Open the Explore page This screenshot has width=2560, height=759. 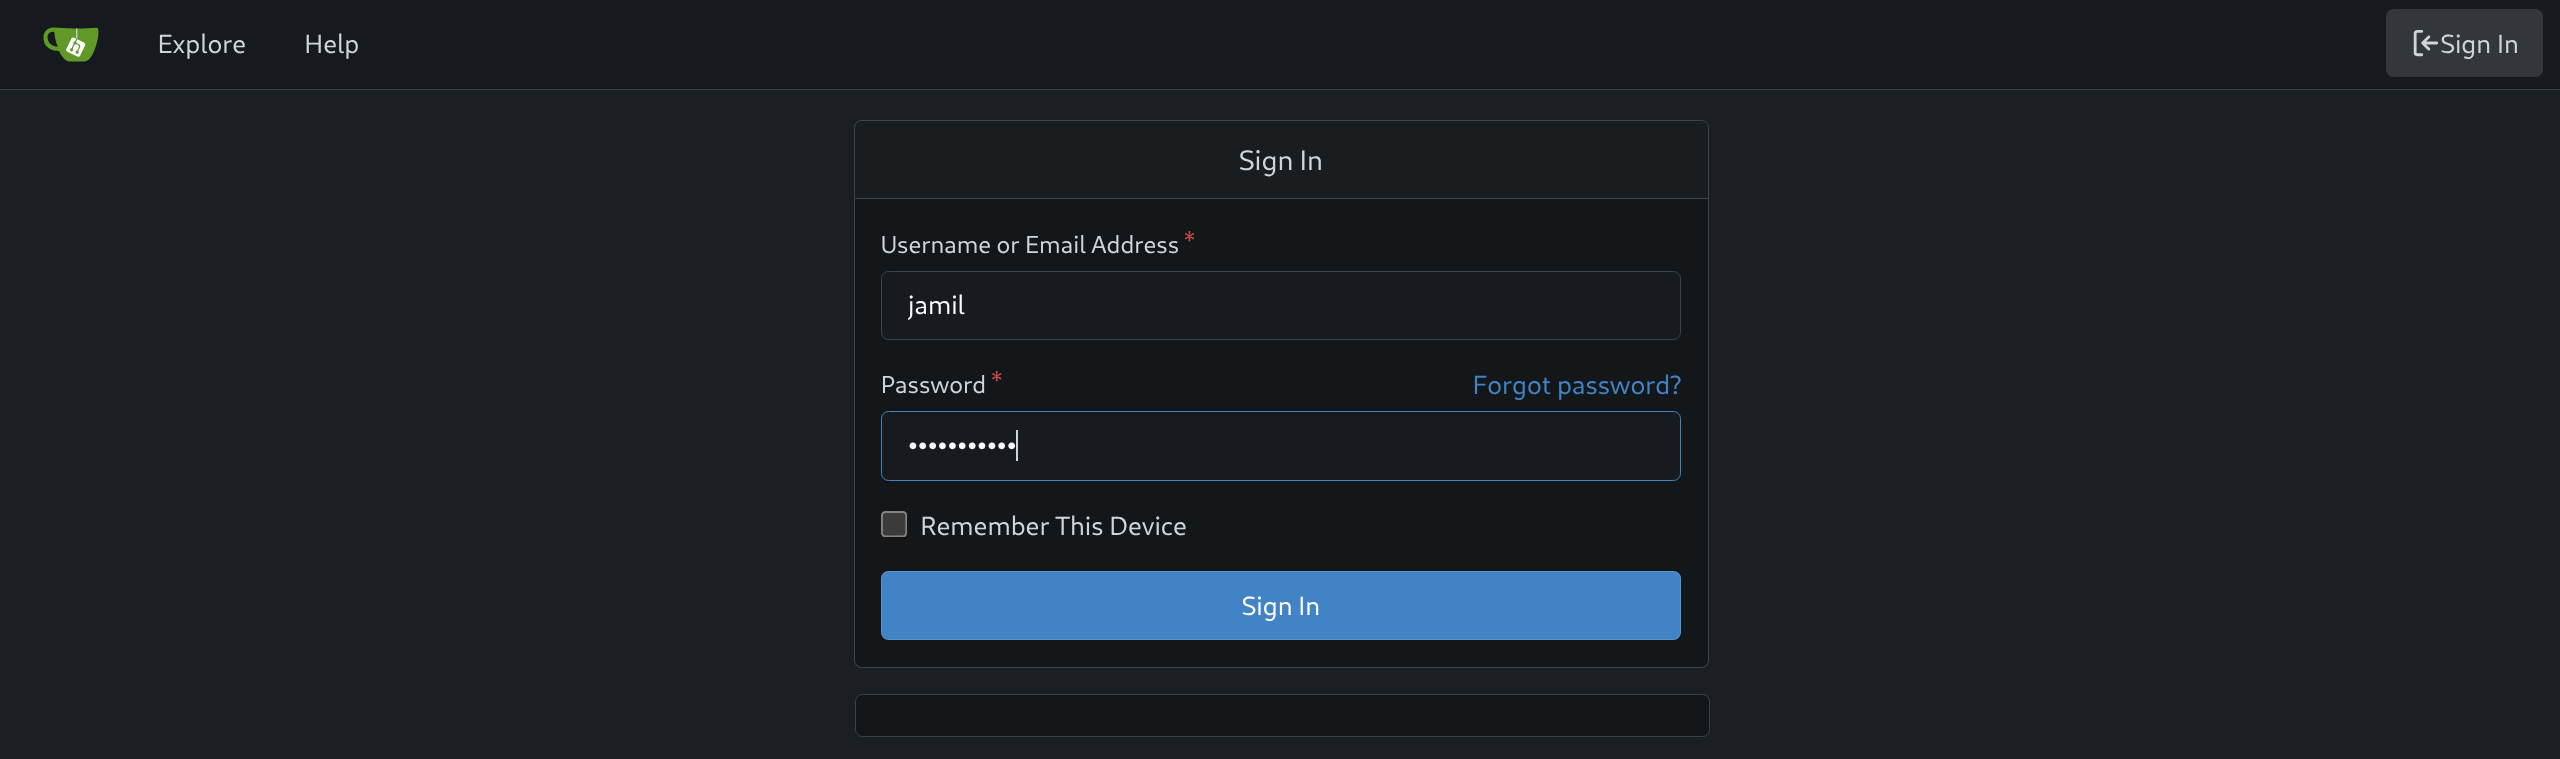click(x=201, y=44)
